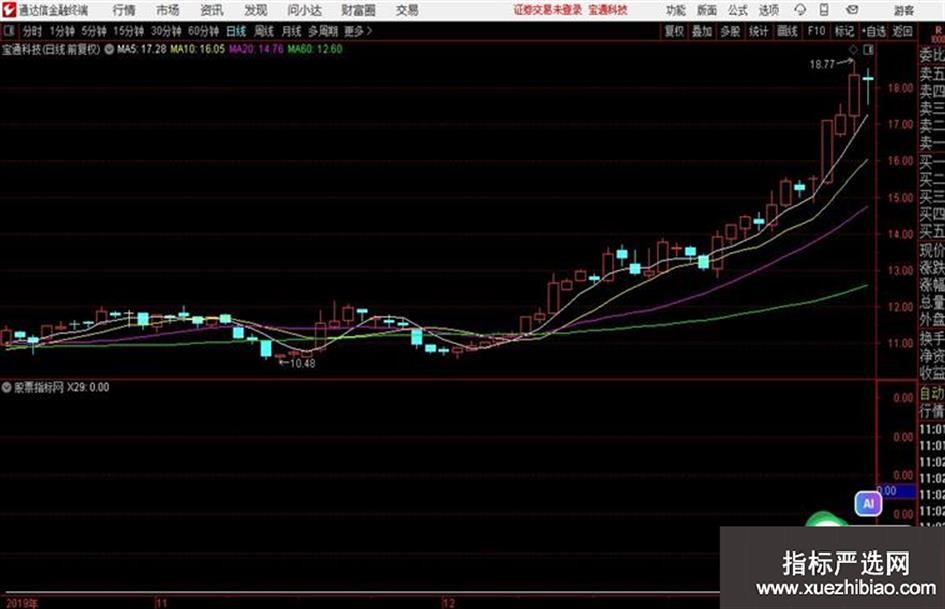The height and width of the screenshot is (609, 945).
Task: Open the dropdown beside 股票指标网 sub-indicator
Action: 6,387
